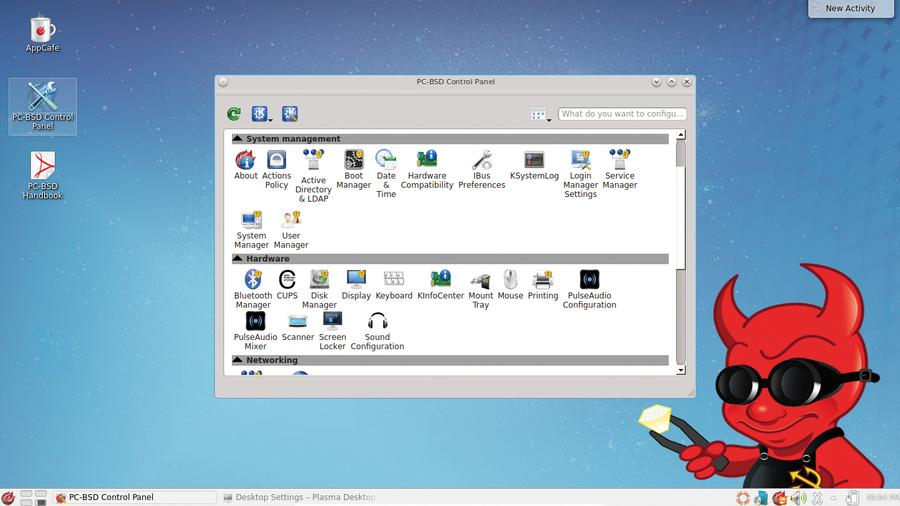
Task: Click the Control Panel window menu button
Action: 223,82
